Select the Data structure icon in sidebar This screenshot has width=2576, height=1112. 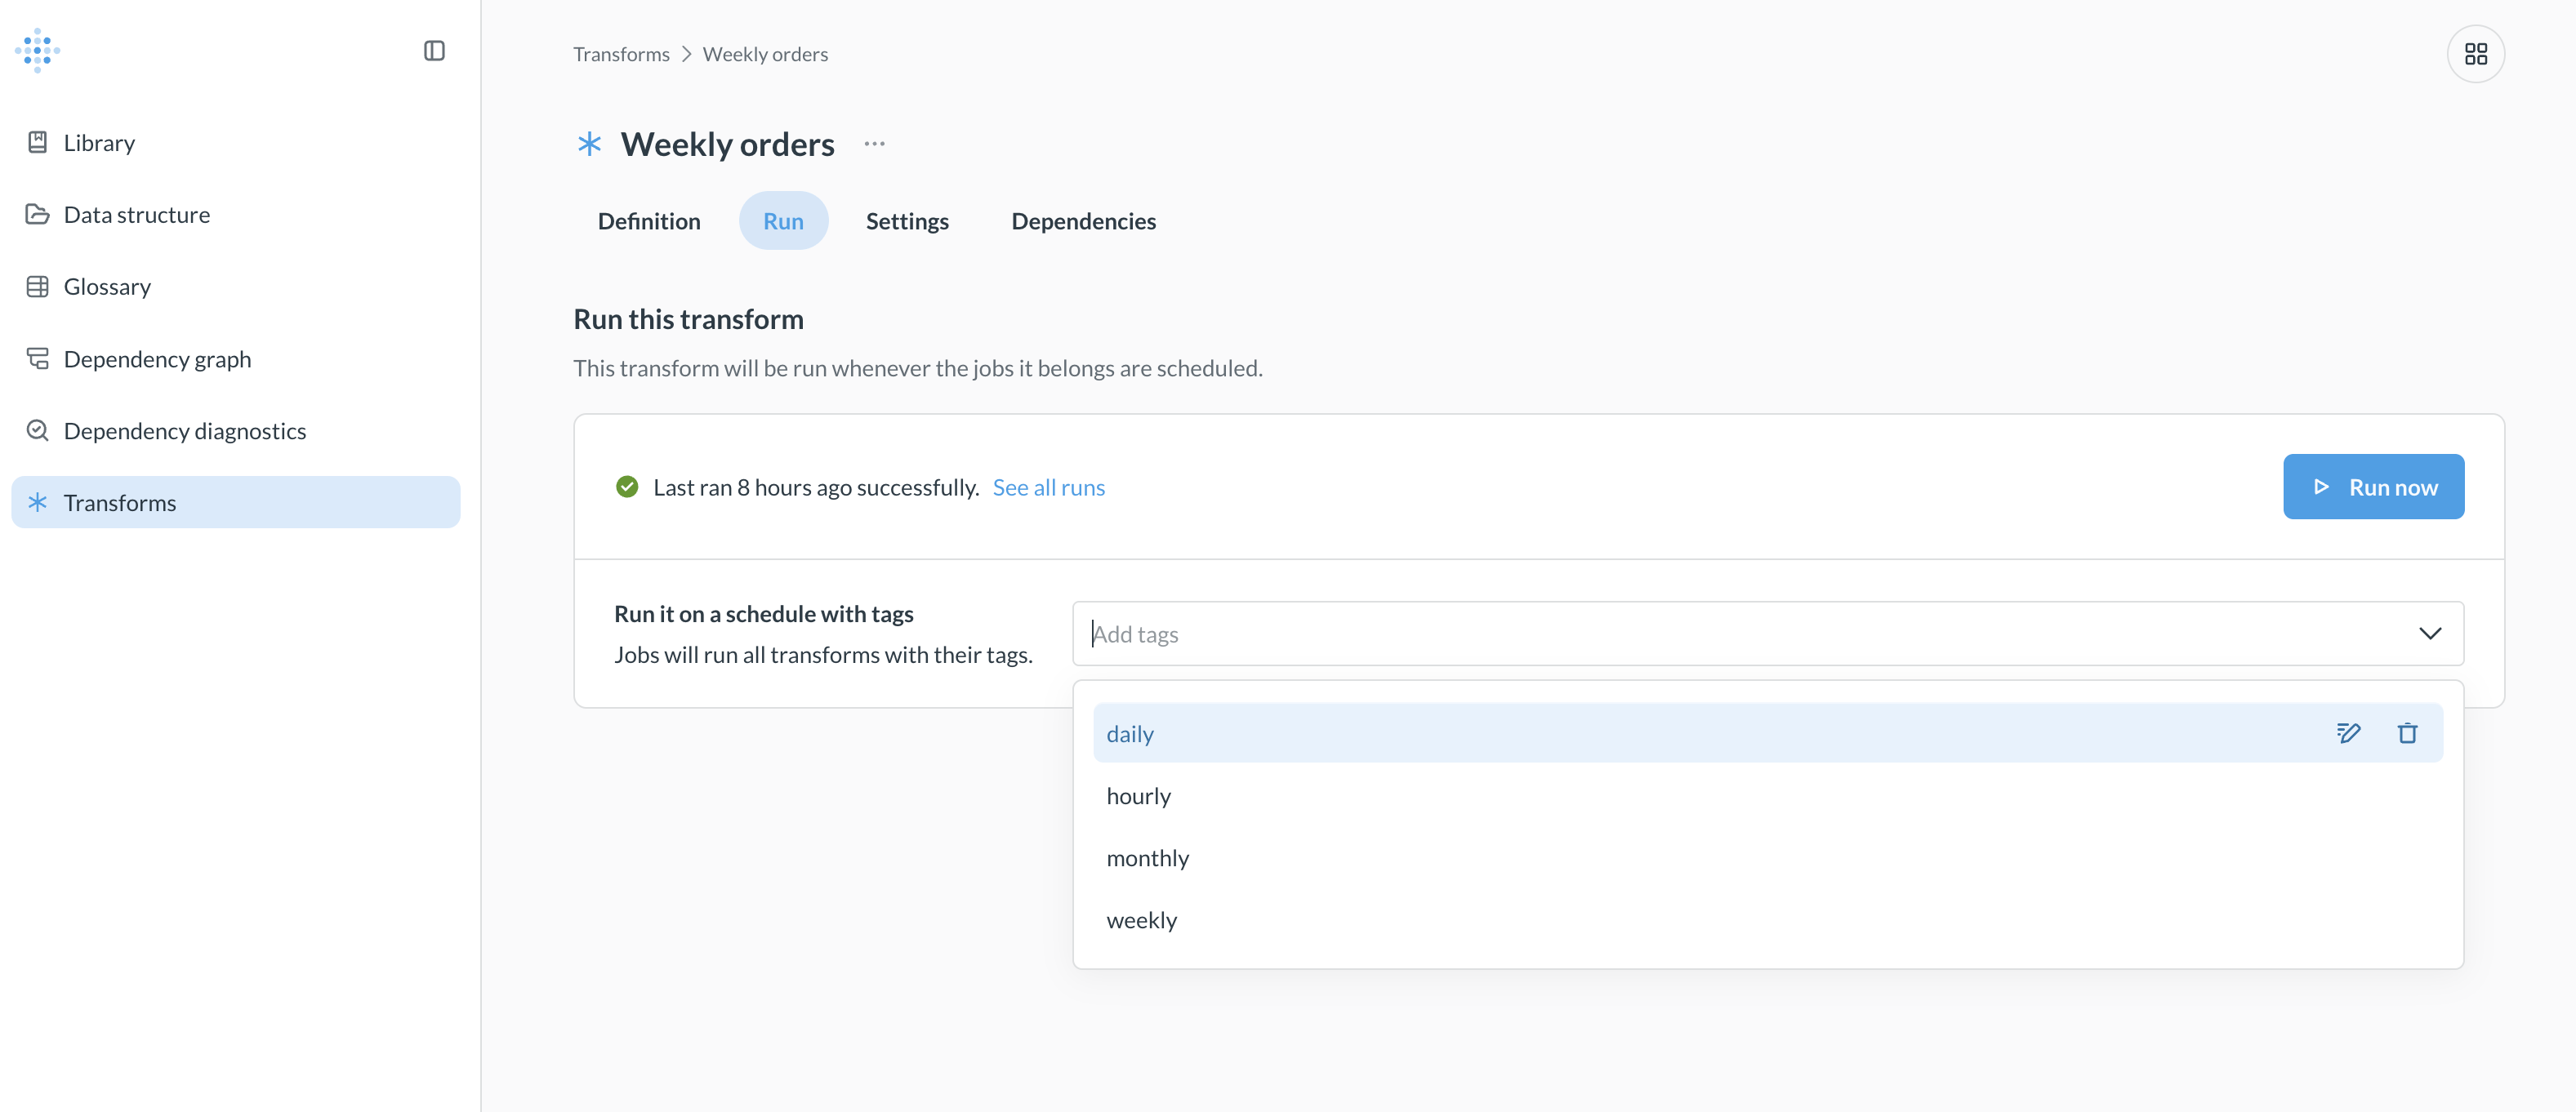38,214
